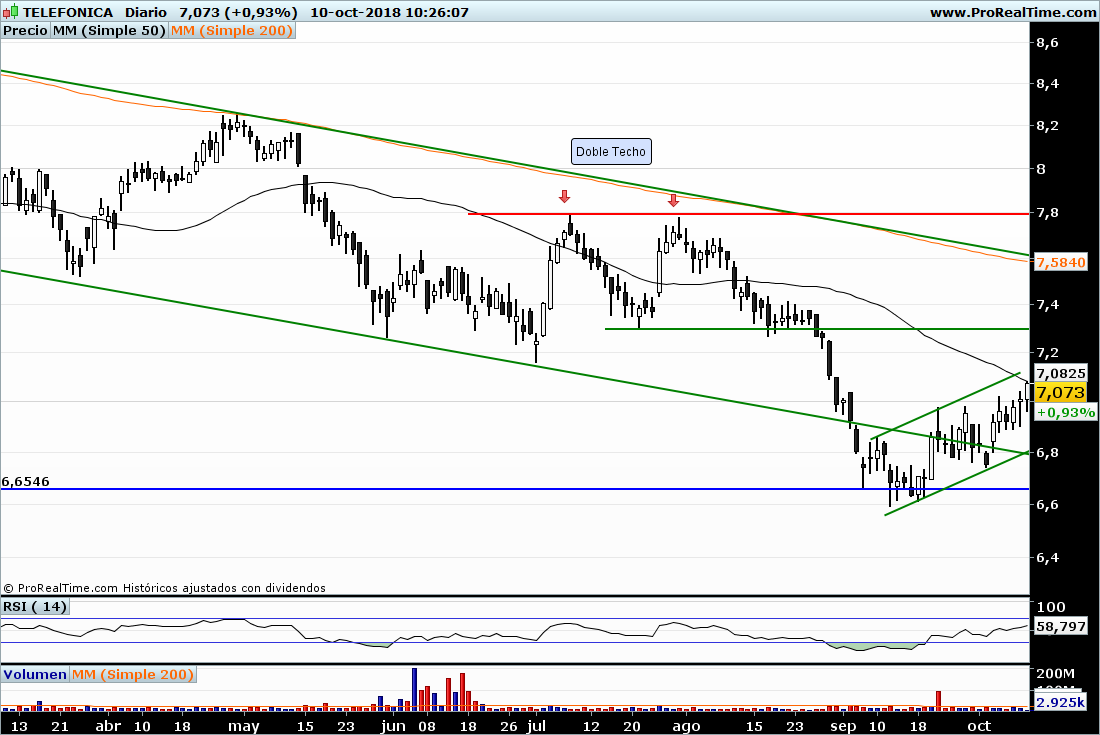Select MM (Simple 200) label in volume panel
Viewport: 1100px width, 735px height.
coord(133,674)
